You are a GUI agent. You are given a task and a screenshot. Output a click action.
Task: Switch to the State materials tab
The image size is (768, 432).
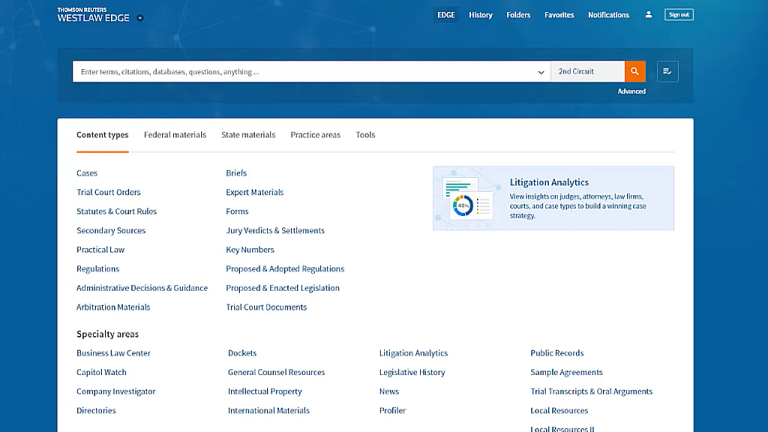click(248, 135)
